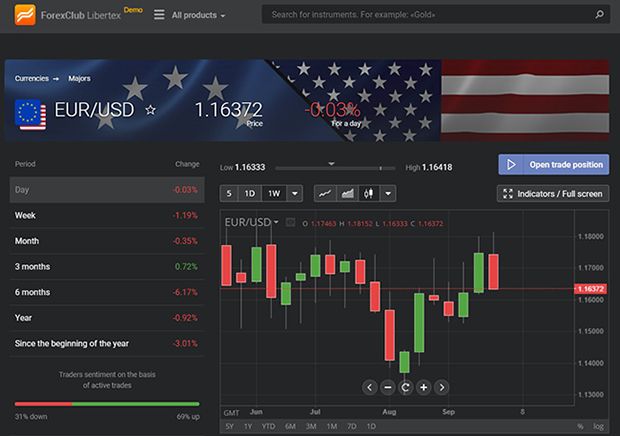Image resolution: width=620 pixels, height=436 pixels.
Task: Open the chart type dropdown arrow
Action: (388, 193)
